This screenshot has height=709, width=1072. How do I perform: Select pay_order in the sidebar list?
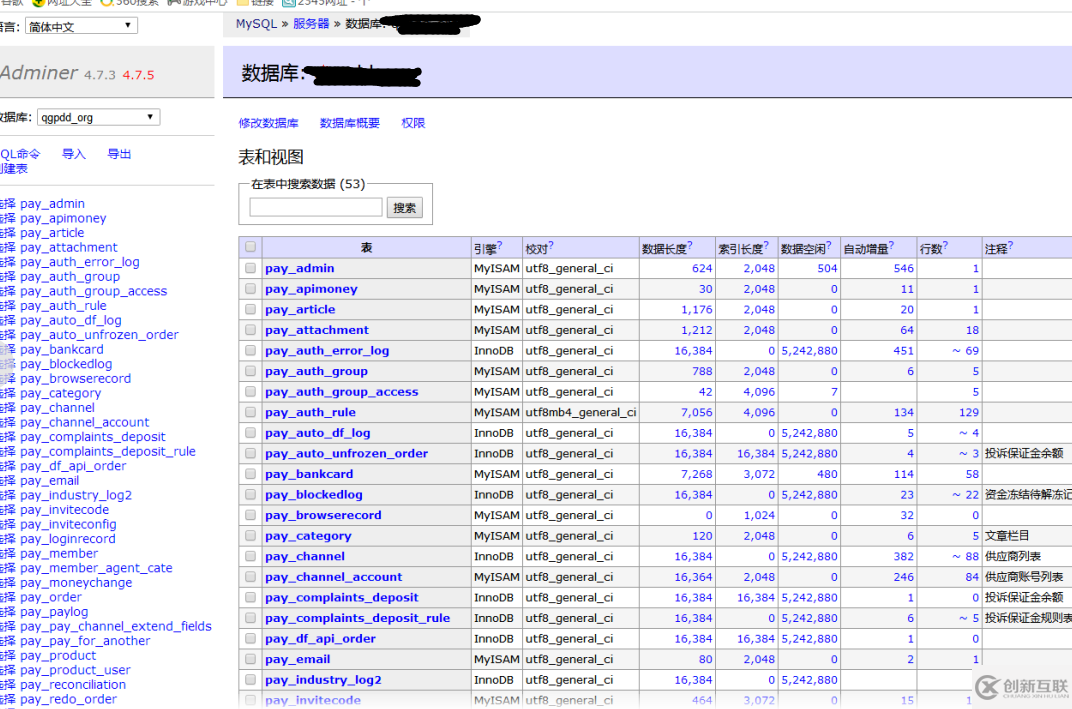(51, 597)
